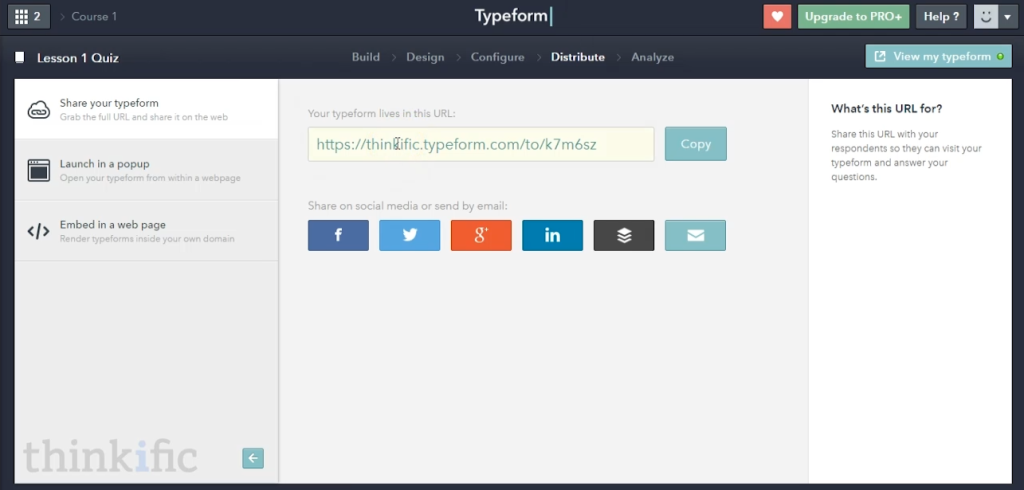
Task: Go to the Configure step
Action: 498,57
